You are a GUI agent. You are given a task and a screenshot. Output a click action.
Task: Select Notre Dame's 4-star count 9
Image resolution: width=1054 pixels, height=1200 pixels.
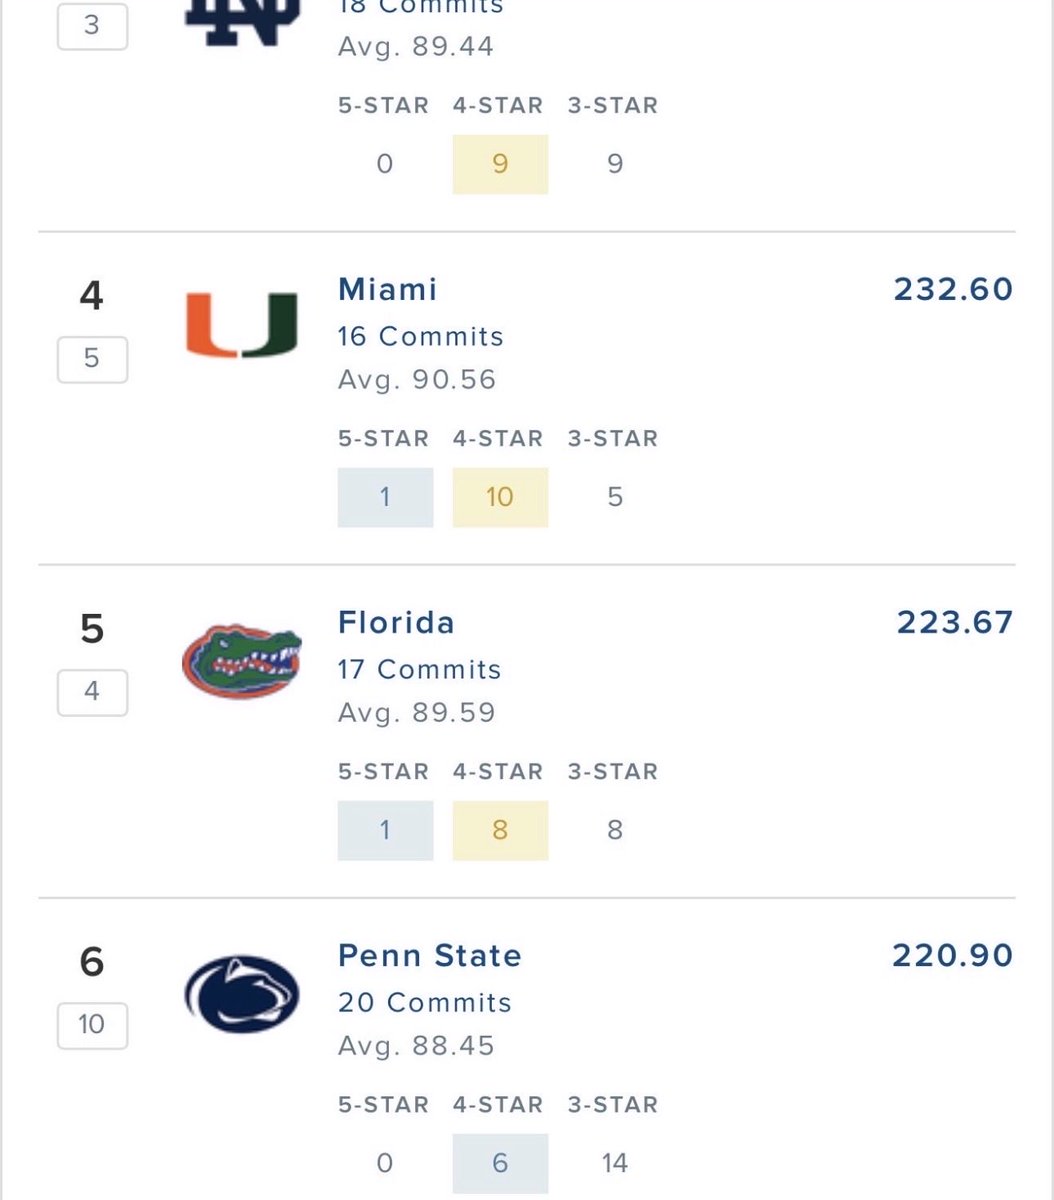point(500,164)
